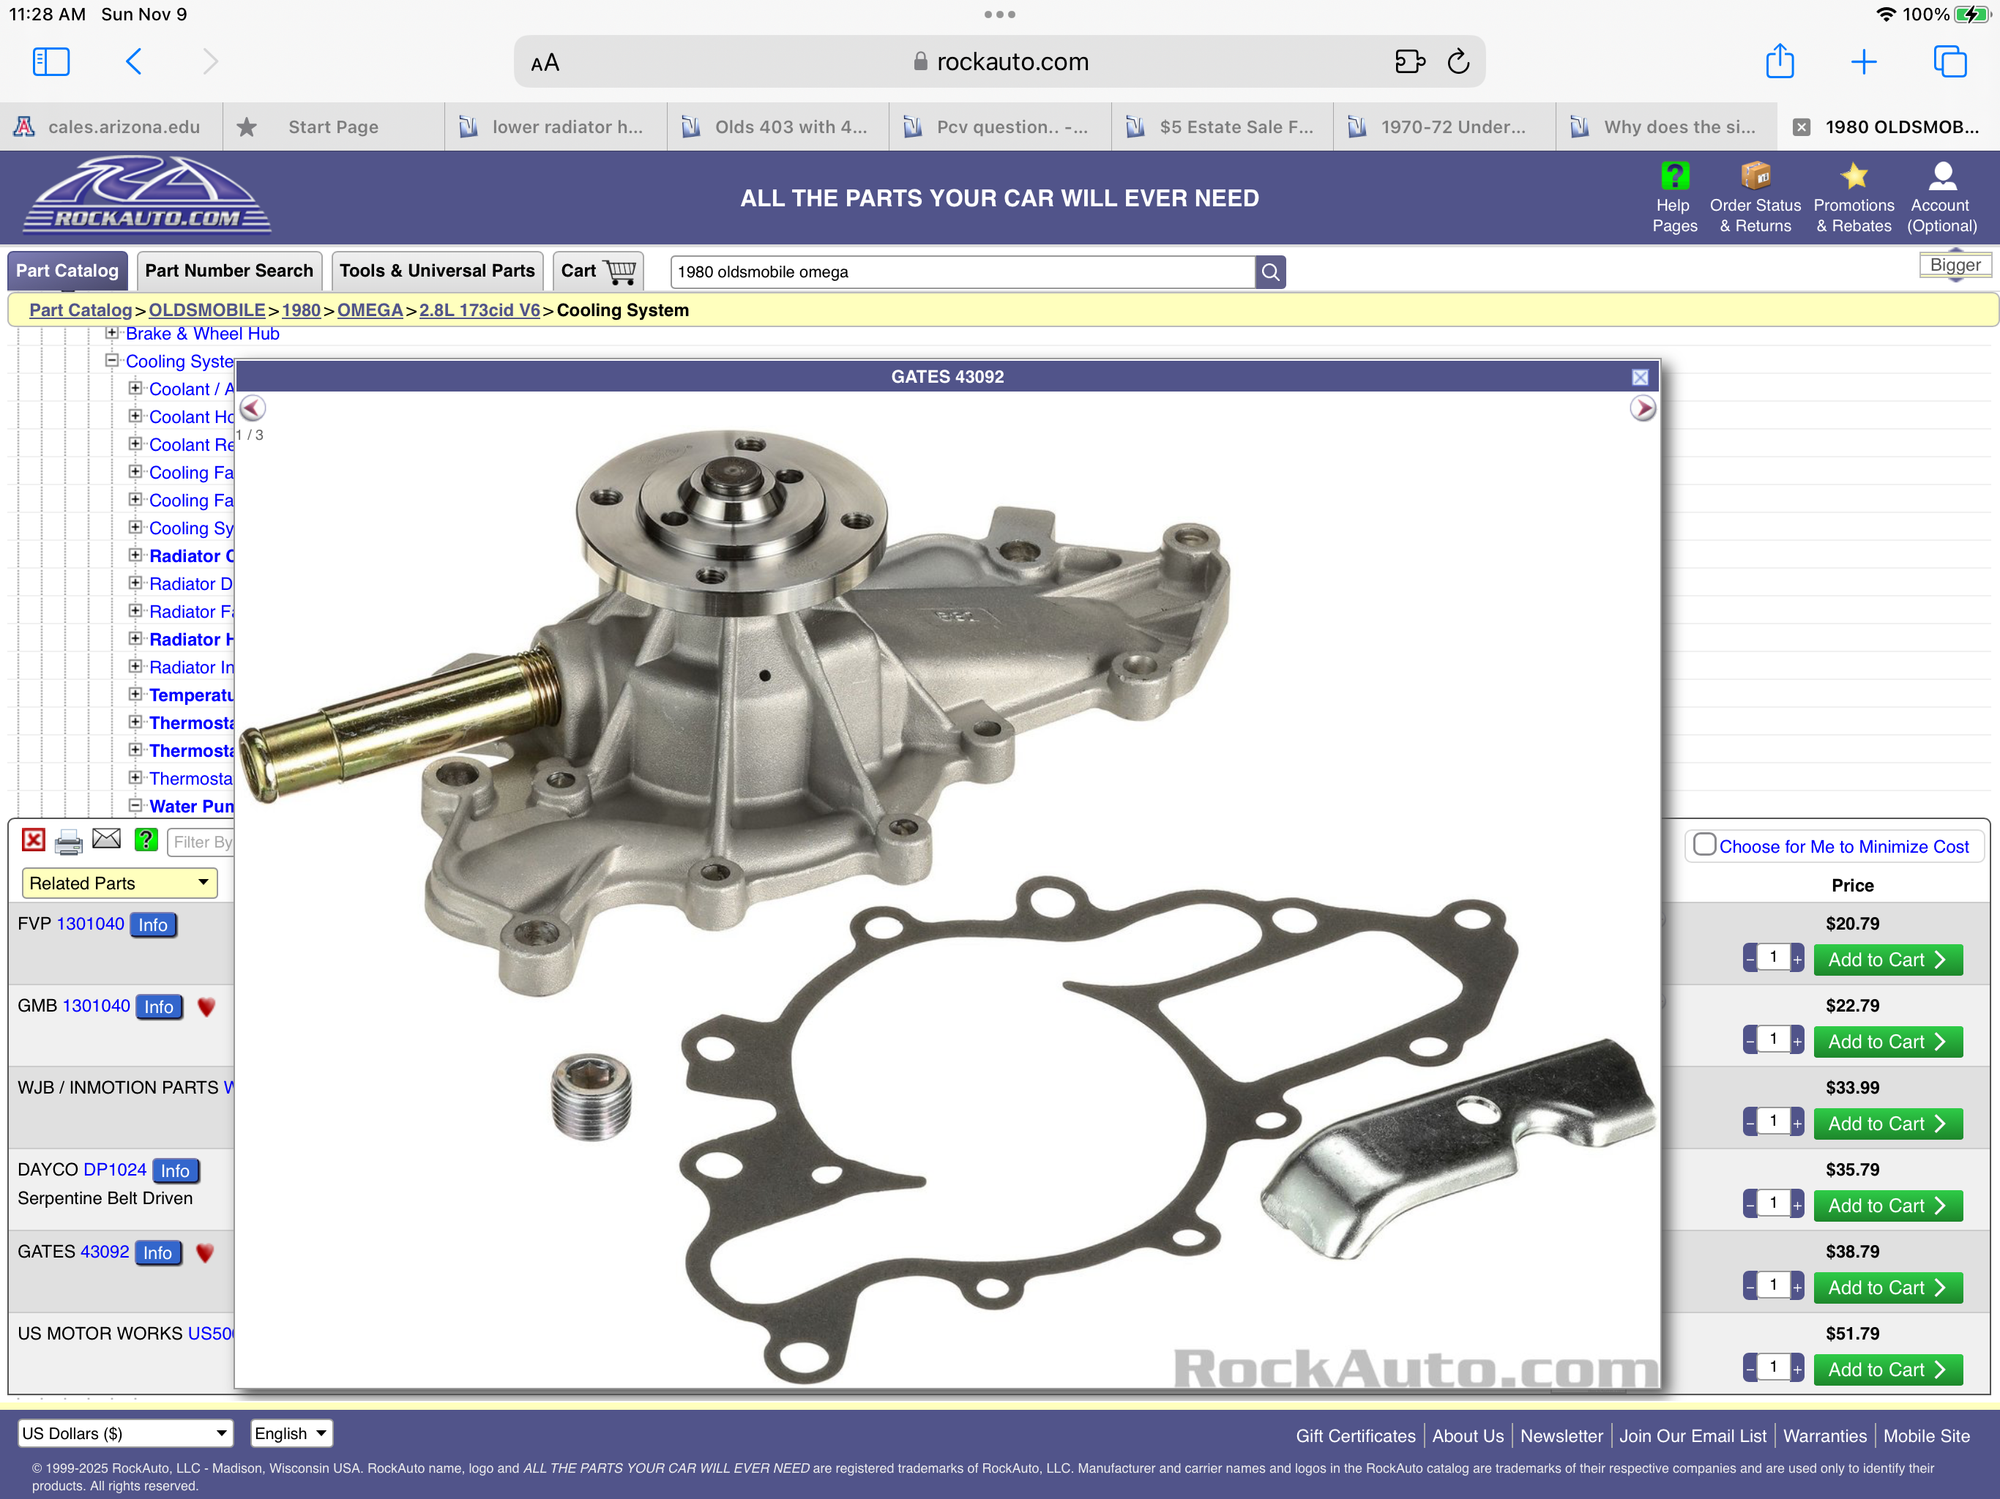2000x1499 pixels.
Task: Click OLDSMOBILE breadcrumb link
Action: pyautogui.click(x=207, y=310)
